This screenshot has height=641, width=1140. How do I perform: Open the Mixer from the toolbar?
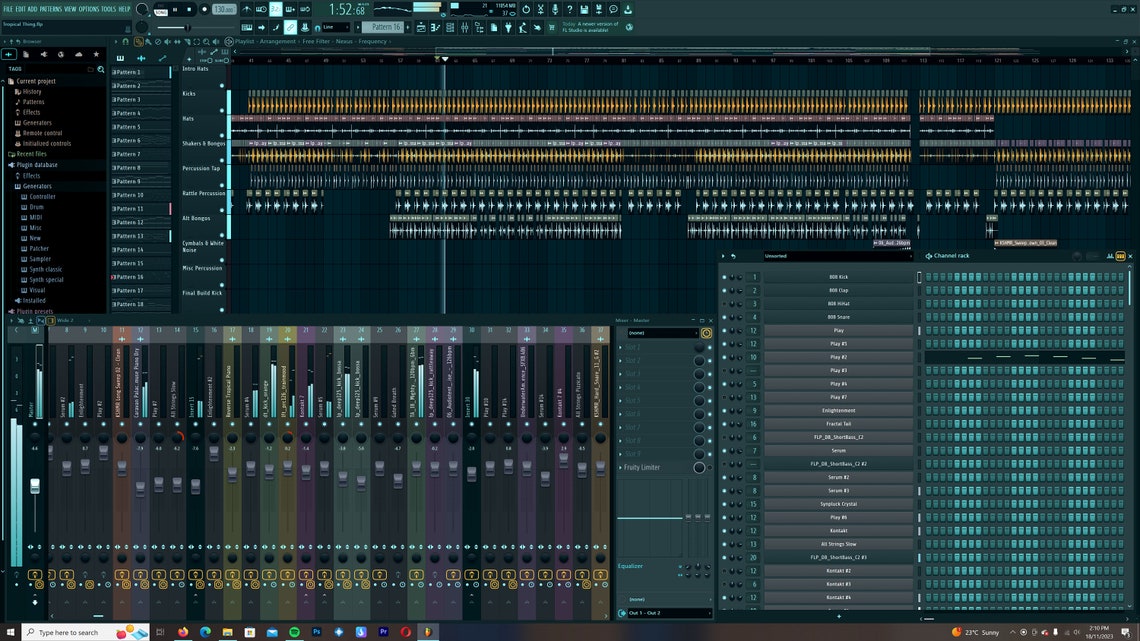(x=465, y=28)
